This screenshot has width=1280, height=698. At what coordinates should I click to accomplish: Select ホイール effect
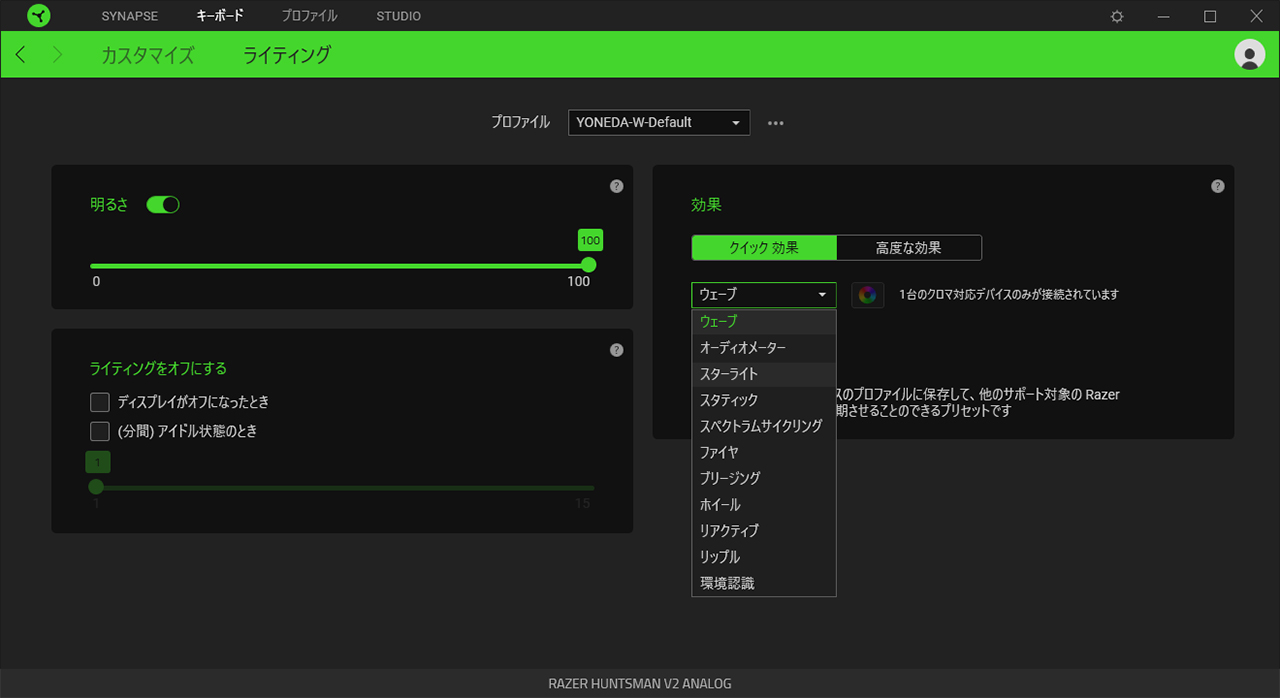pos(764,505)
